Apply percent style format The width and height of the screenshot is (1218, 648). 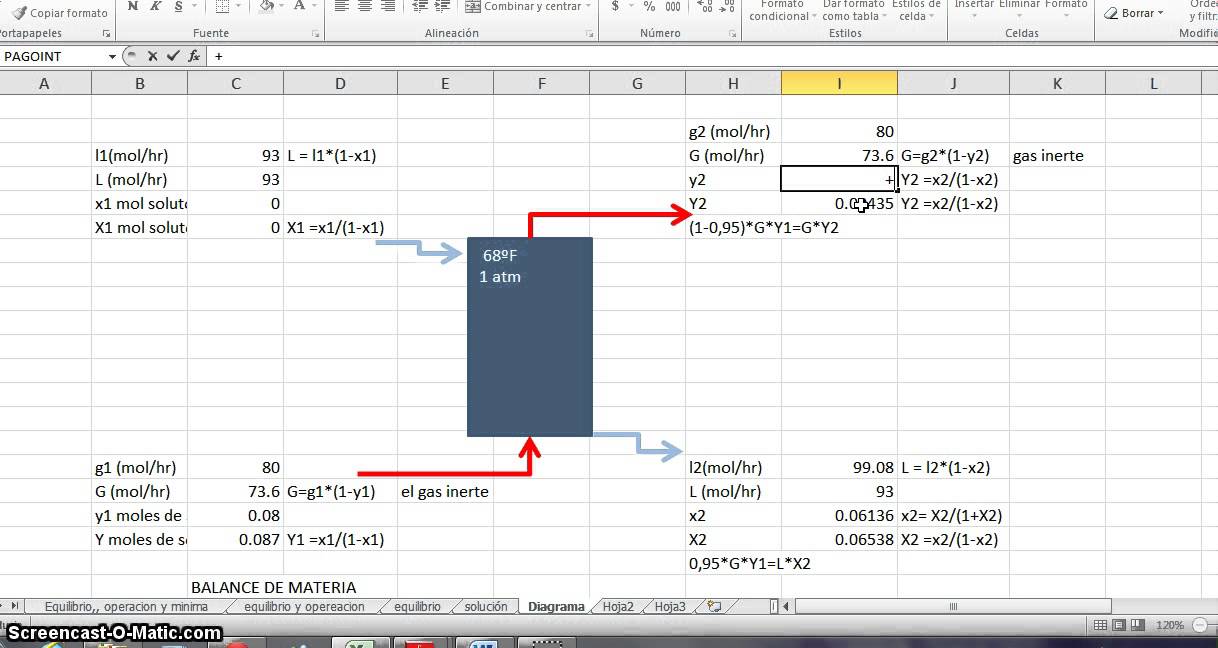(649, 6)
